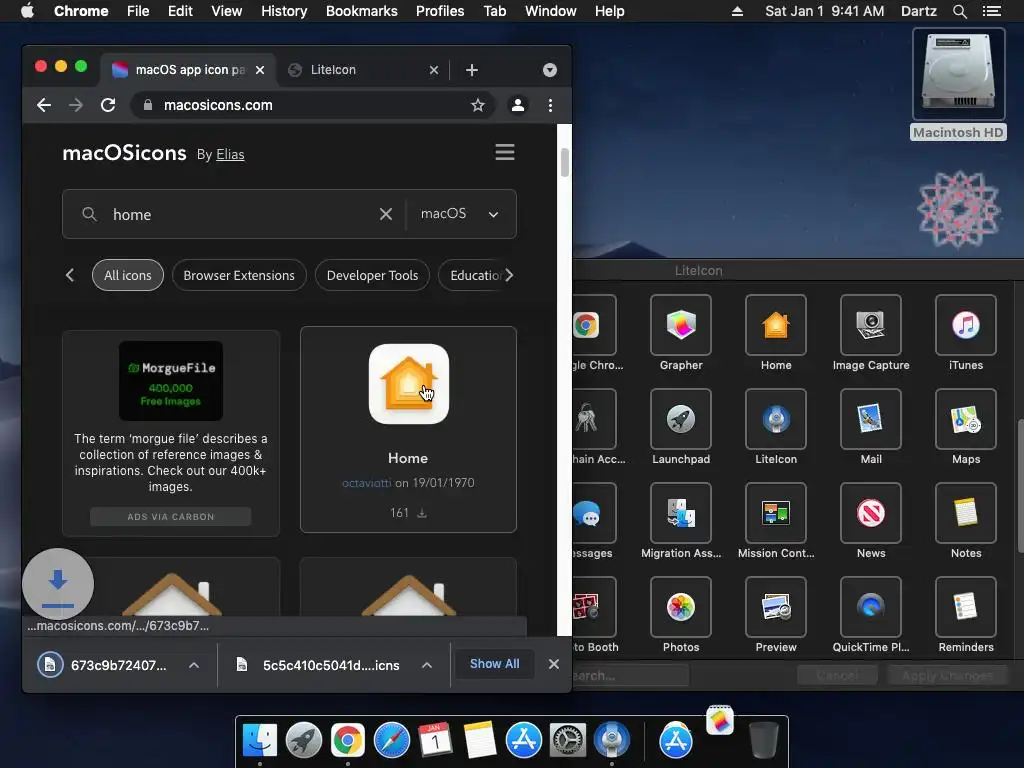Viewport: 1024px width, 768px height.
Task: Select the Notes icon in LiteIcon grid
Action: (x=965, y=513)
